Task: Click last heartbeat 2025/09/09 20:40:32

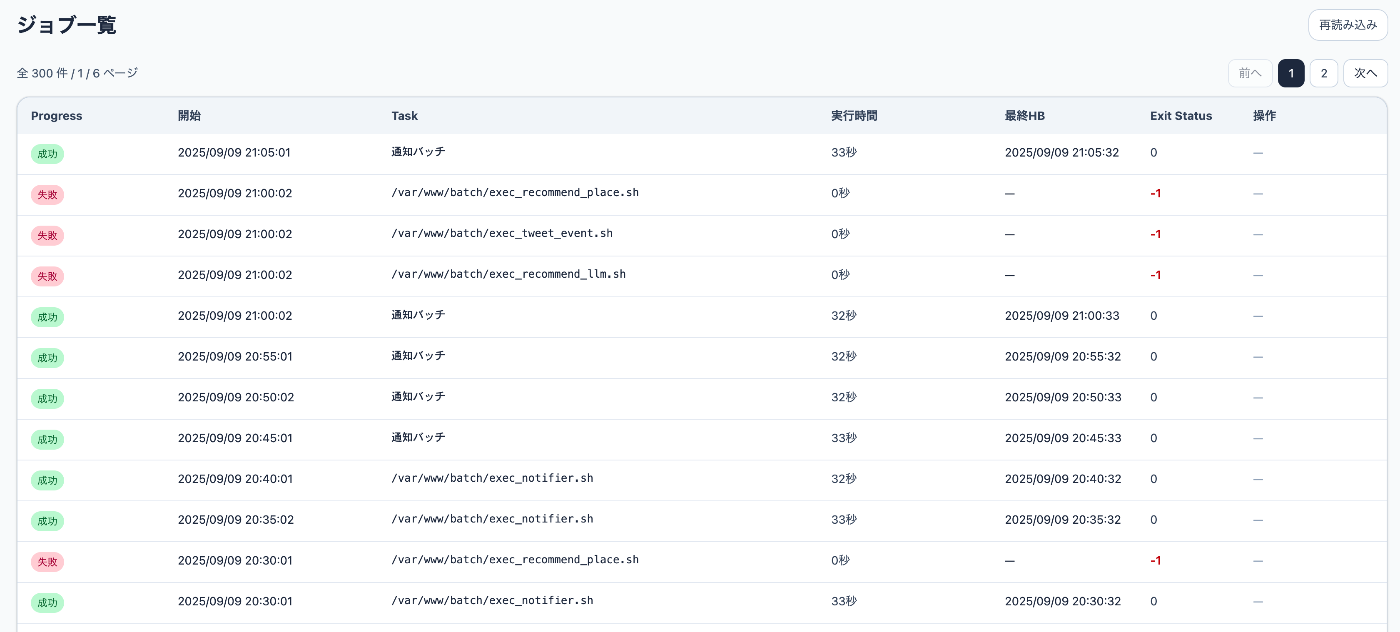Action: 1063,479
